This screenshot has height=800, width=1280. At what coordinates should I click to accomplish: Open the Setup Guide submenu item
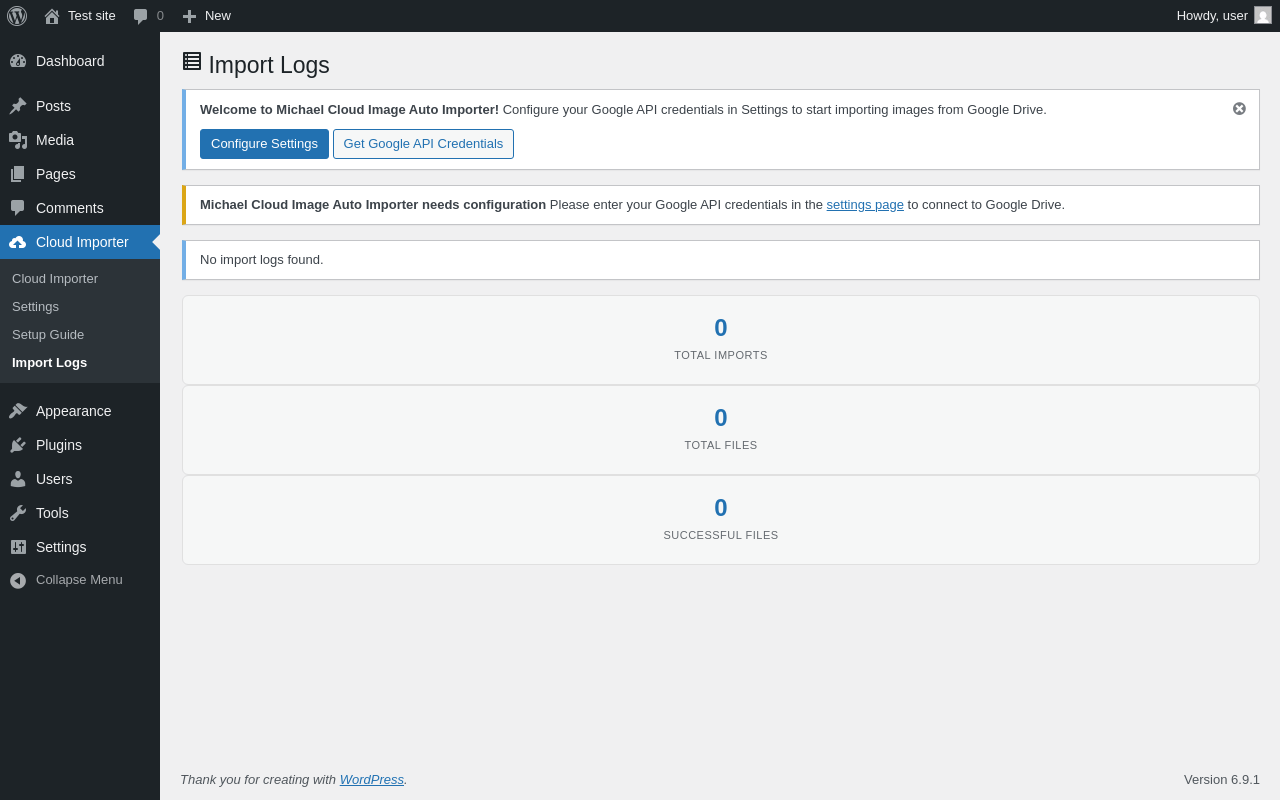(x=48, y=335)
